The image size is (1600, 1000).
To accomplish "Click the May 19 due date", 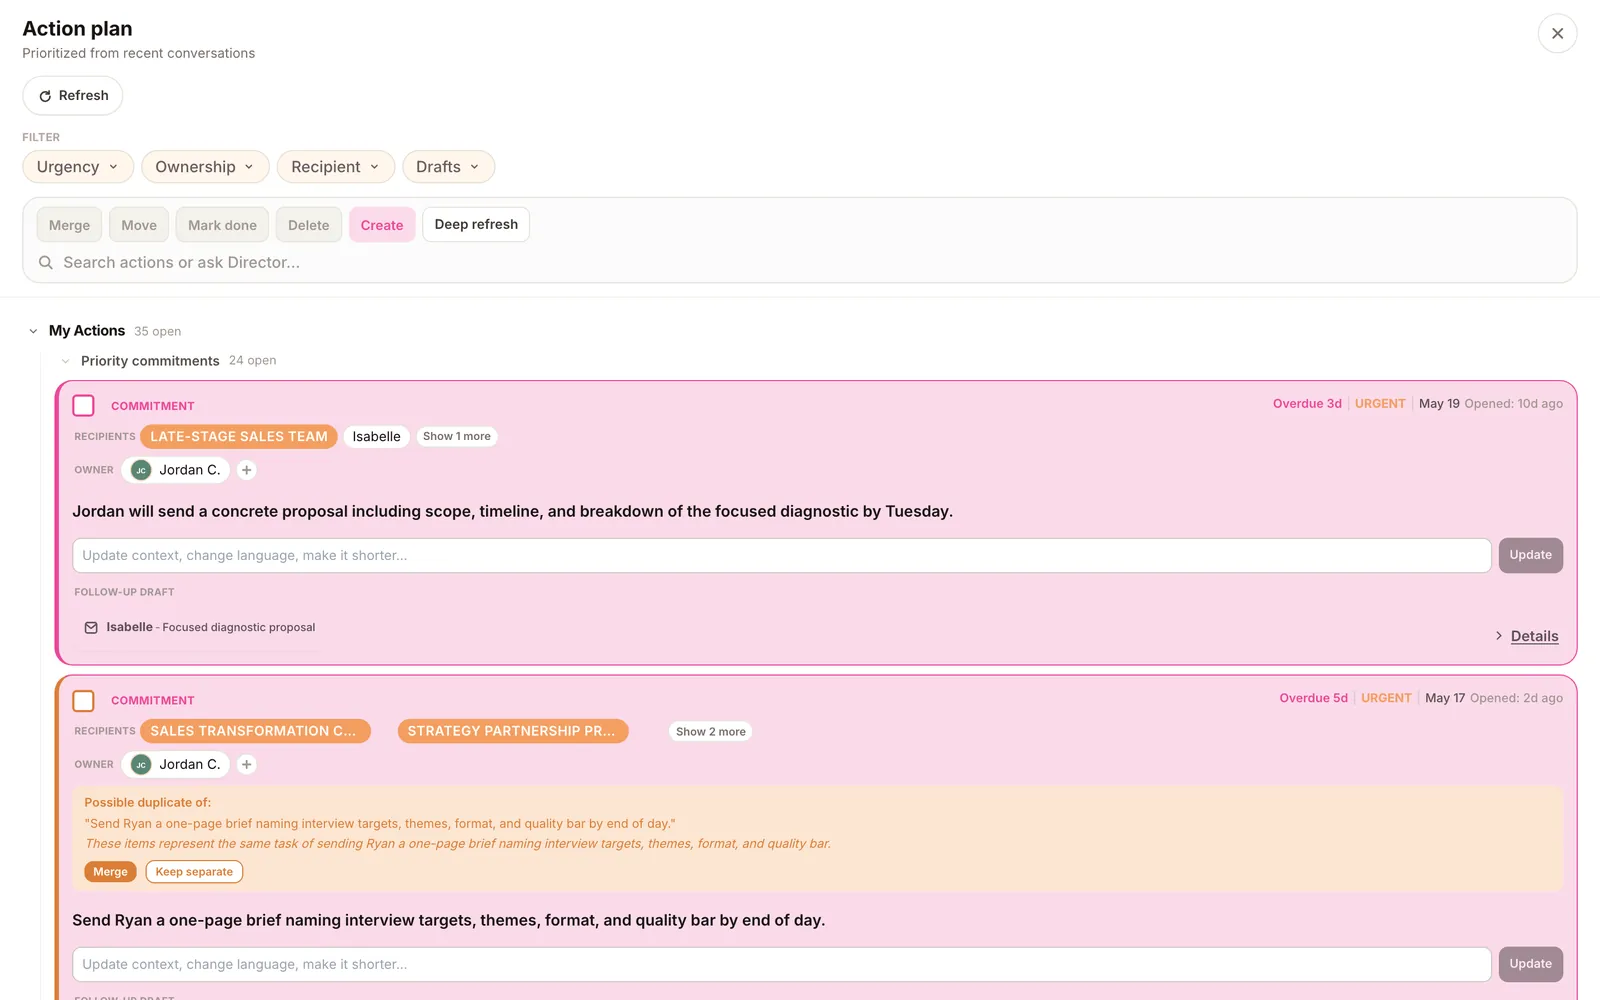I will click(x=1439, y=404).
